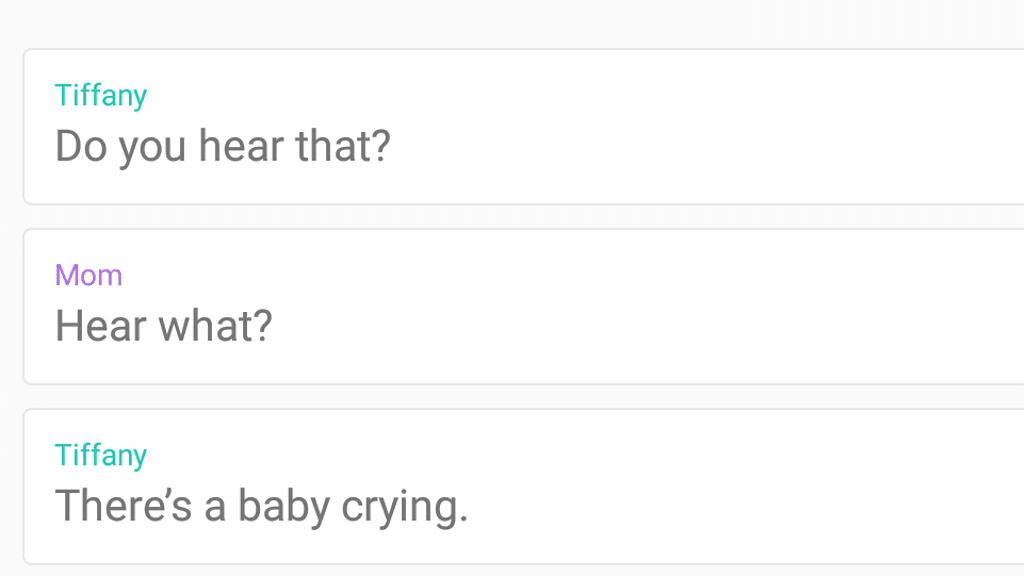Click the word "Do" in Tiffany's first message
Image resolution: width=1024 pixels, height=576 pixels.
pyautogui.click(x=80, y=146)
